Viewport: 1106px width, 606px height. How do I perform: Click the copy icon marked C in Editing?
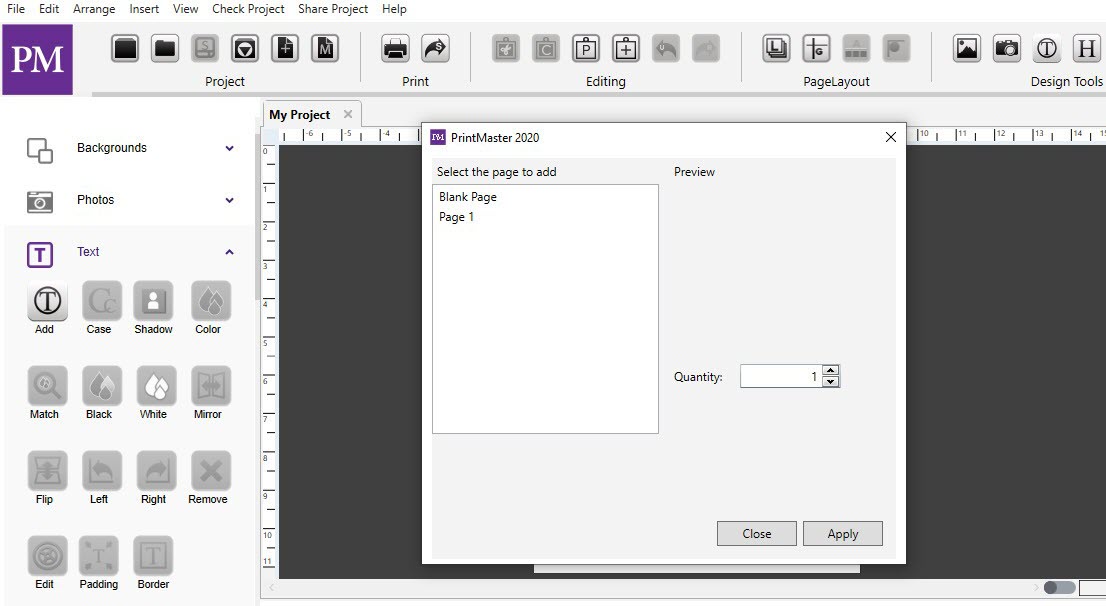click(546, 49)
